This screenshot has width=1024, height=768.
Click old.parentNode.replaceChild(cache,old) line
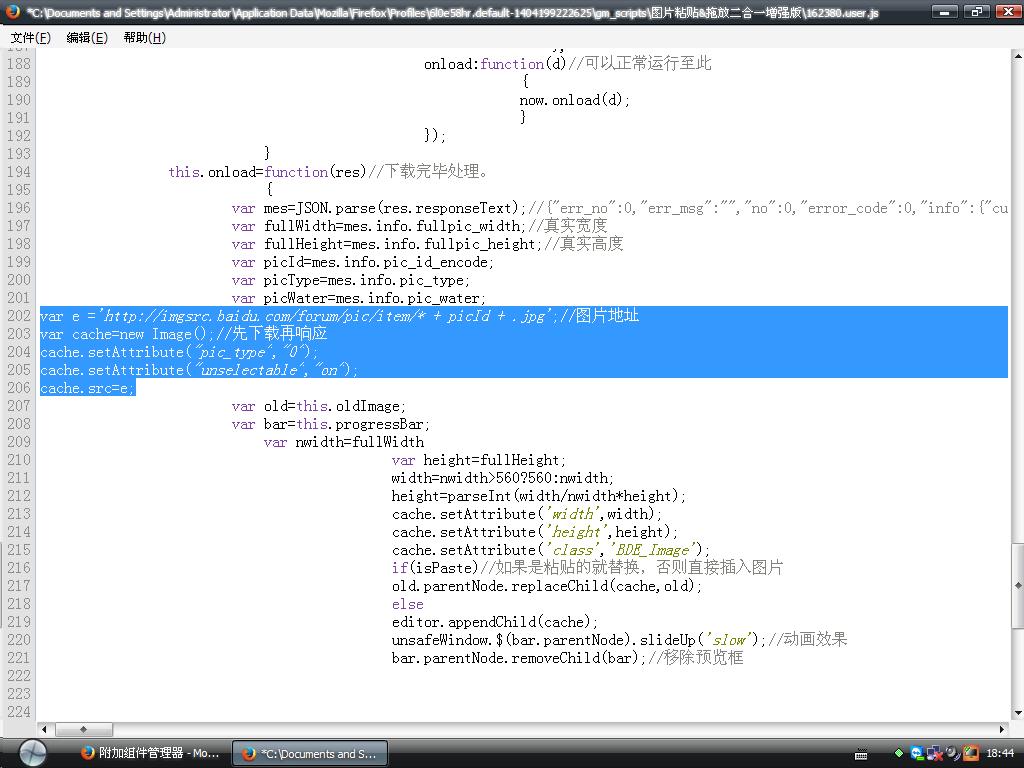[547, 586]
